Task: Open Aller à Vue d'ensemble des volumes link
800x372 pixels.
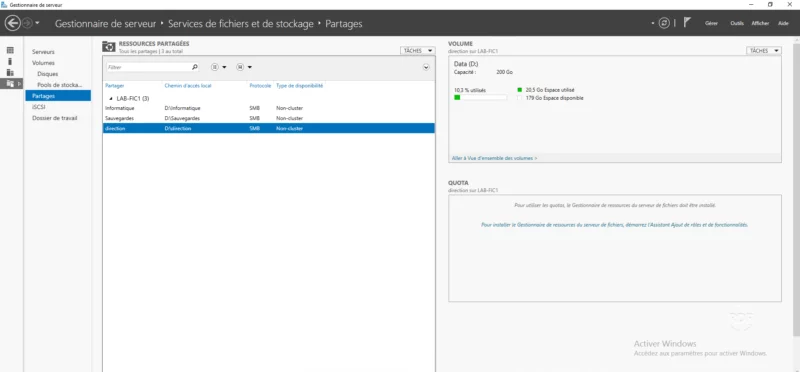Action: pyautogui.click(x=494, y=158)
